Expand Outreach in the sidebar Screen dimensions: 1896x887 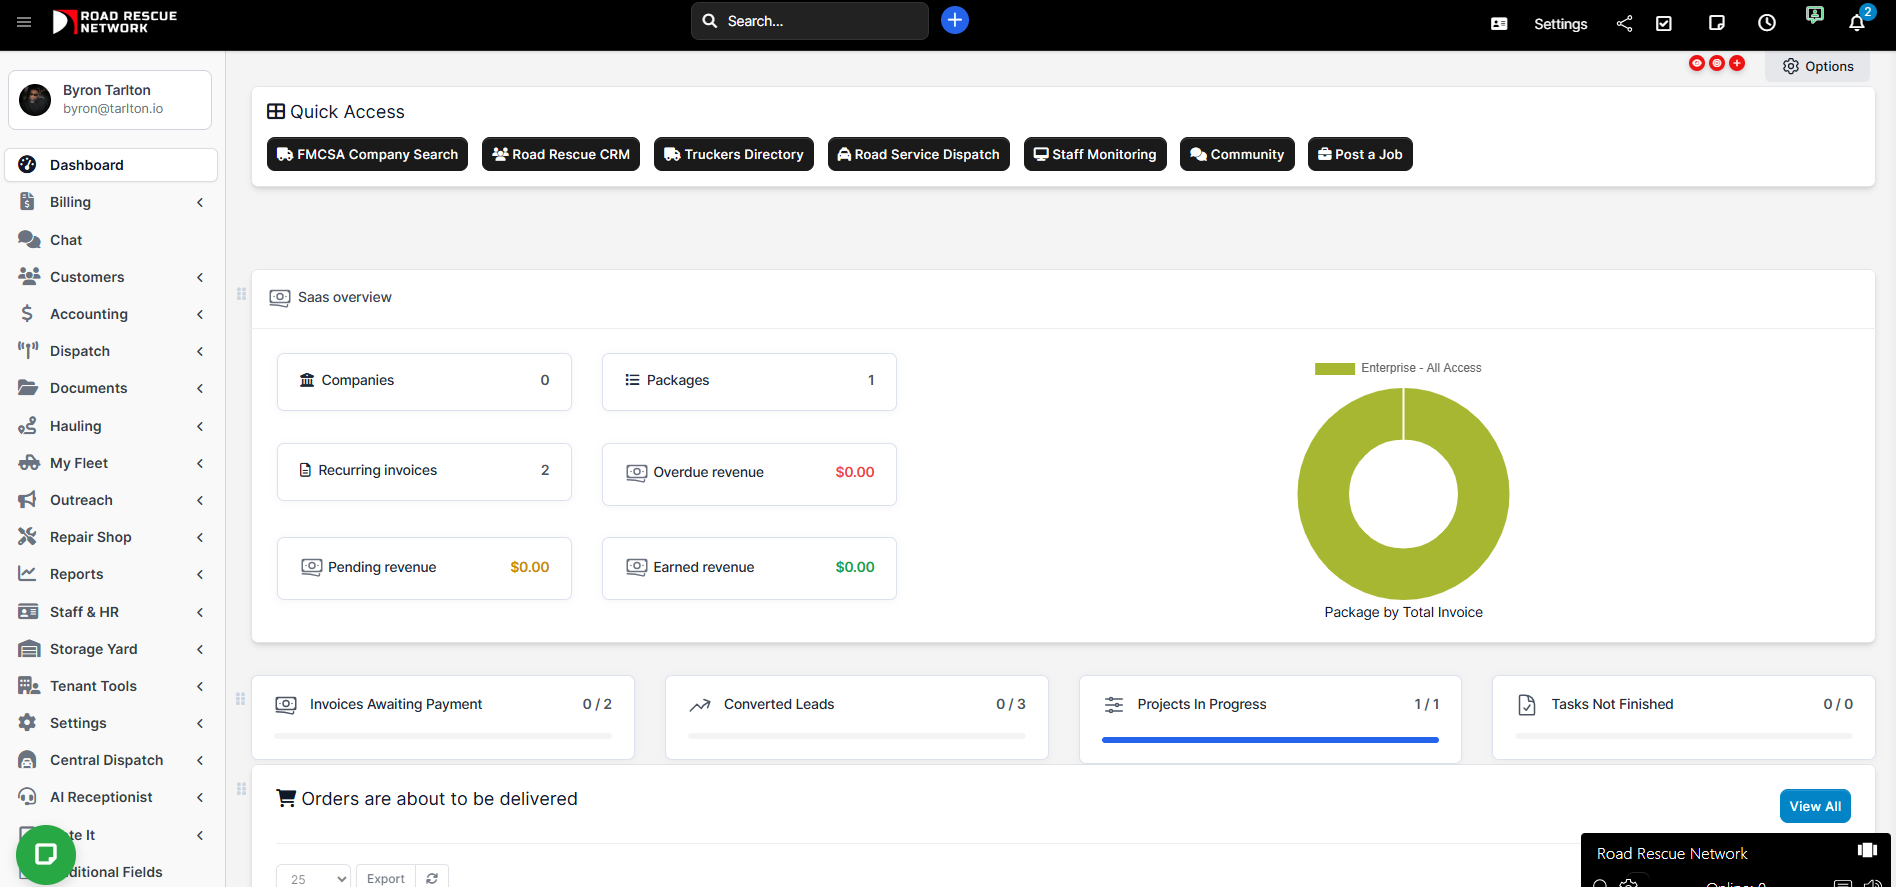pyautogui.click(x=111, y=500)
